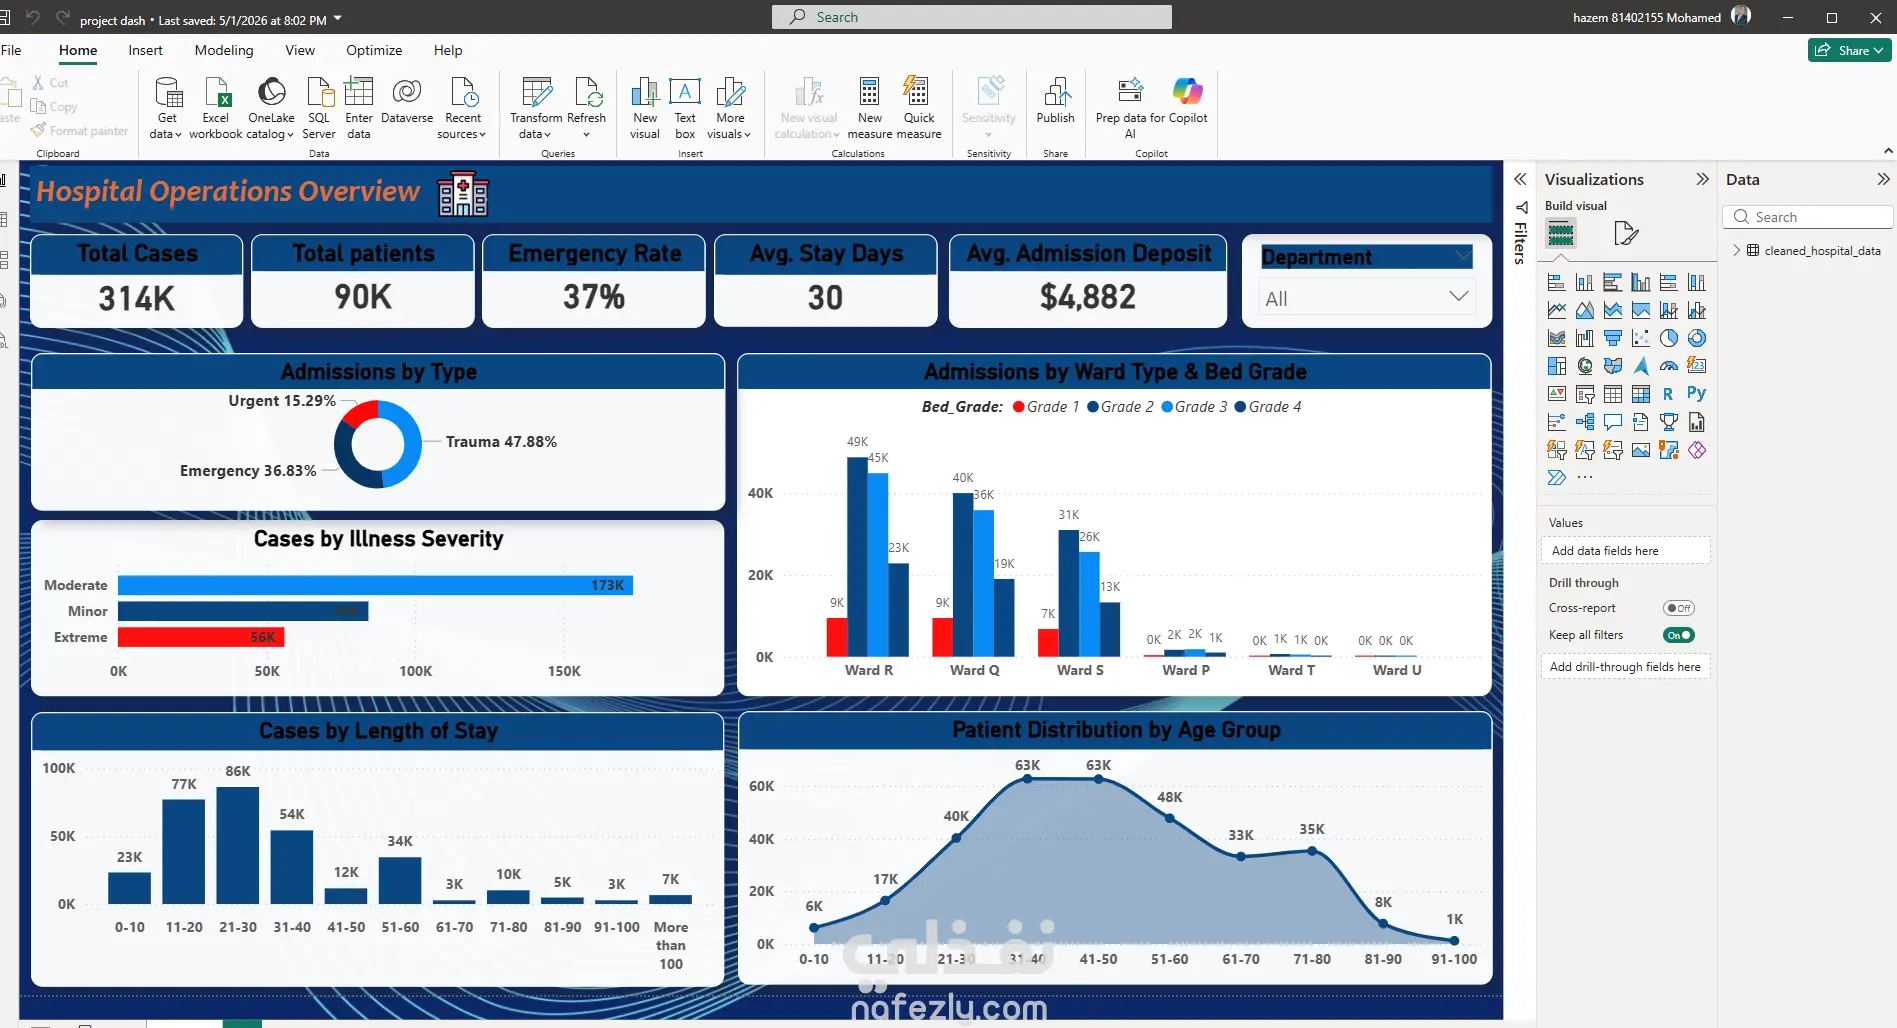This screenshot has width=1897, height=1028.
Task: Click Quick measure icon
Action: click(x=919, y=108)
